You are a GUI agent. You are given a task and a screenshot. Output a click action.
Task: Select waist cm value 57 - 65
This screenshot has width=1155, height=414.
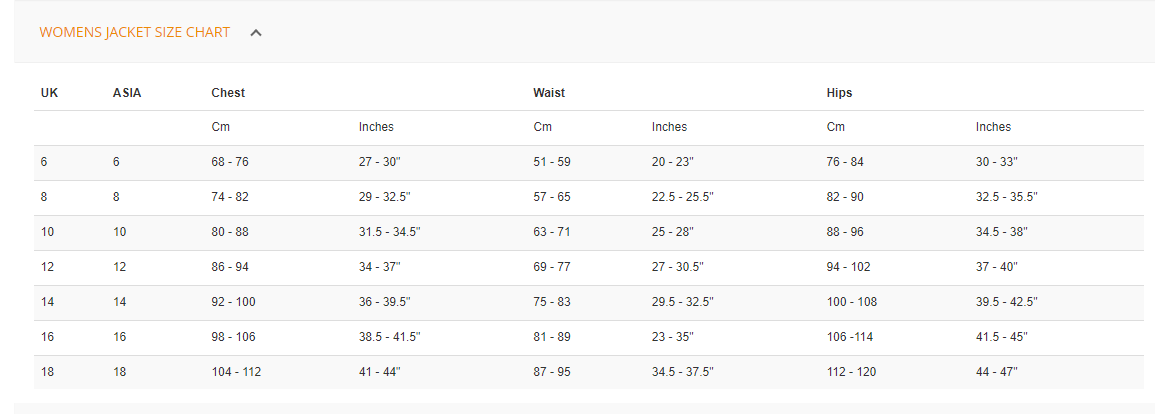coord(552,197)
